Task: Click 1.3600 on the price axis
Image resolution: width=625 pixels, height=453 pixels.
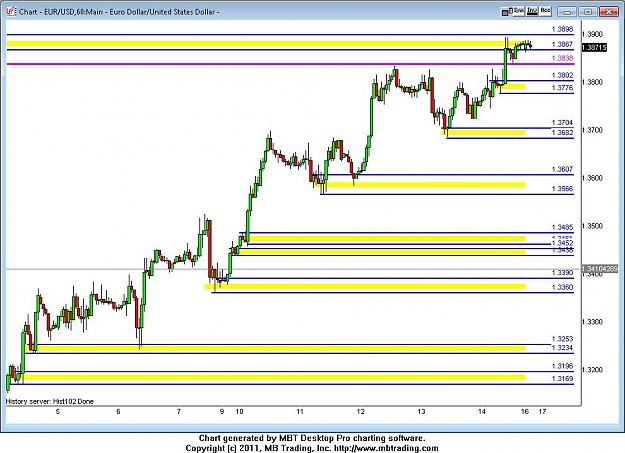Action: point(592,178)
